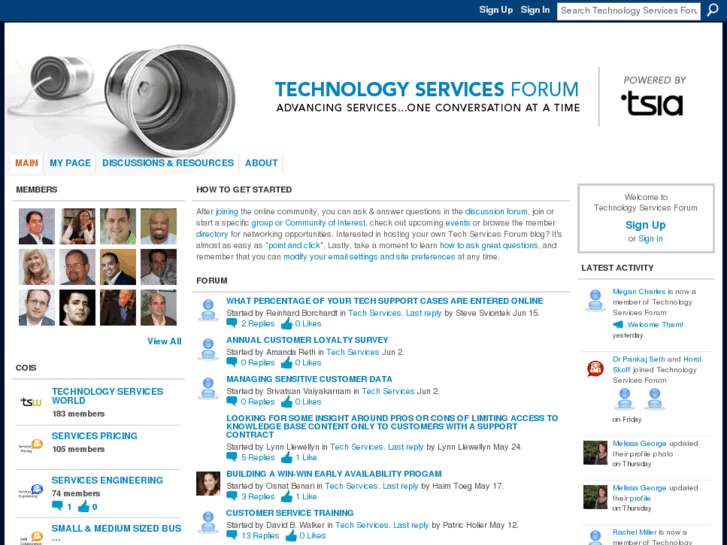Click the Services Engineering group icon
Screen dimensions: 727x545
[31, 491]
